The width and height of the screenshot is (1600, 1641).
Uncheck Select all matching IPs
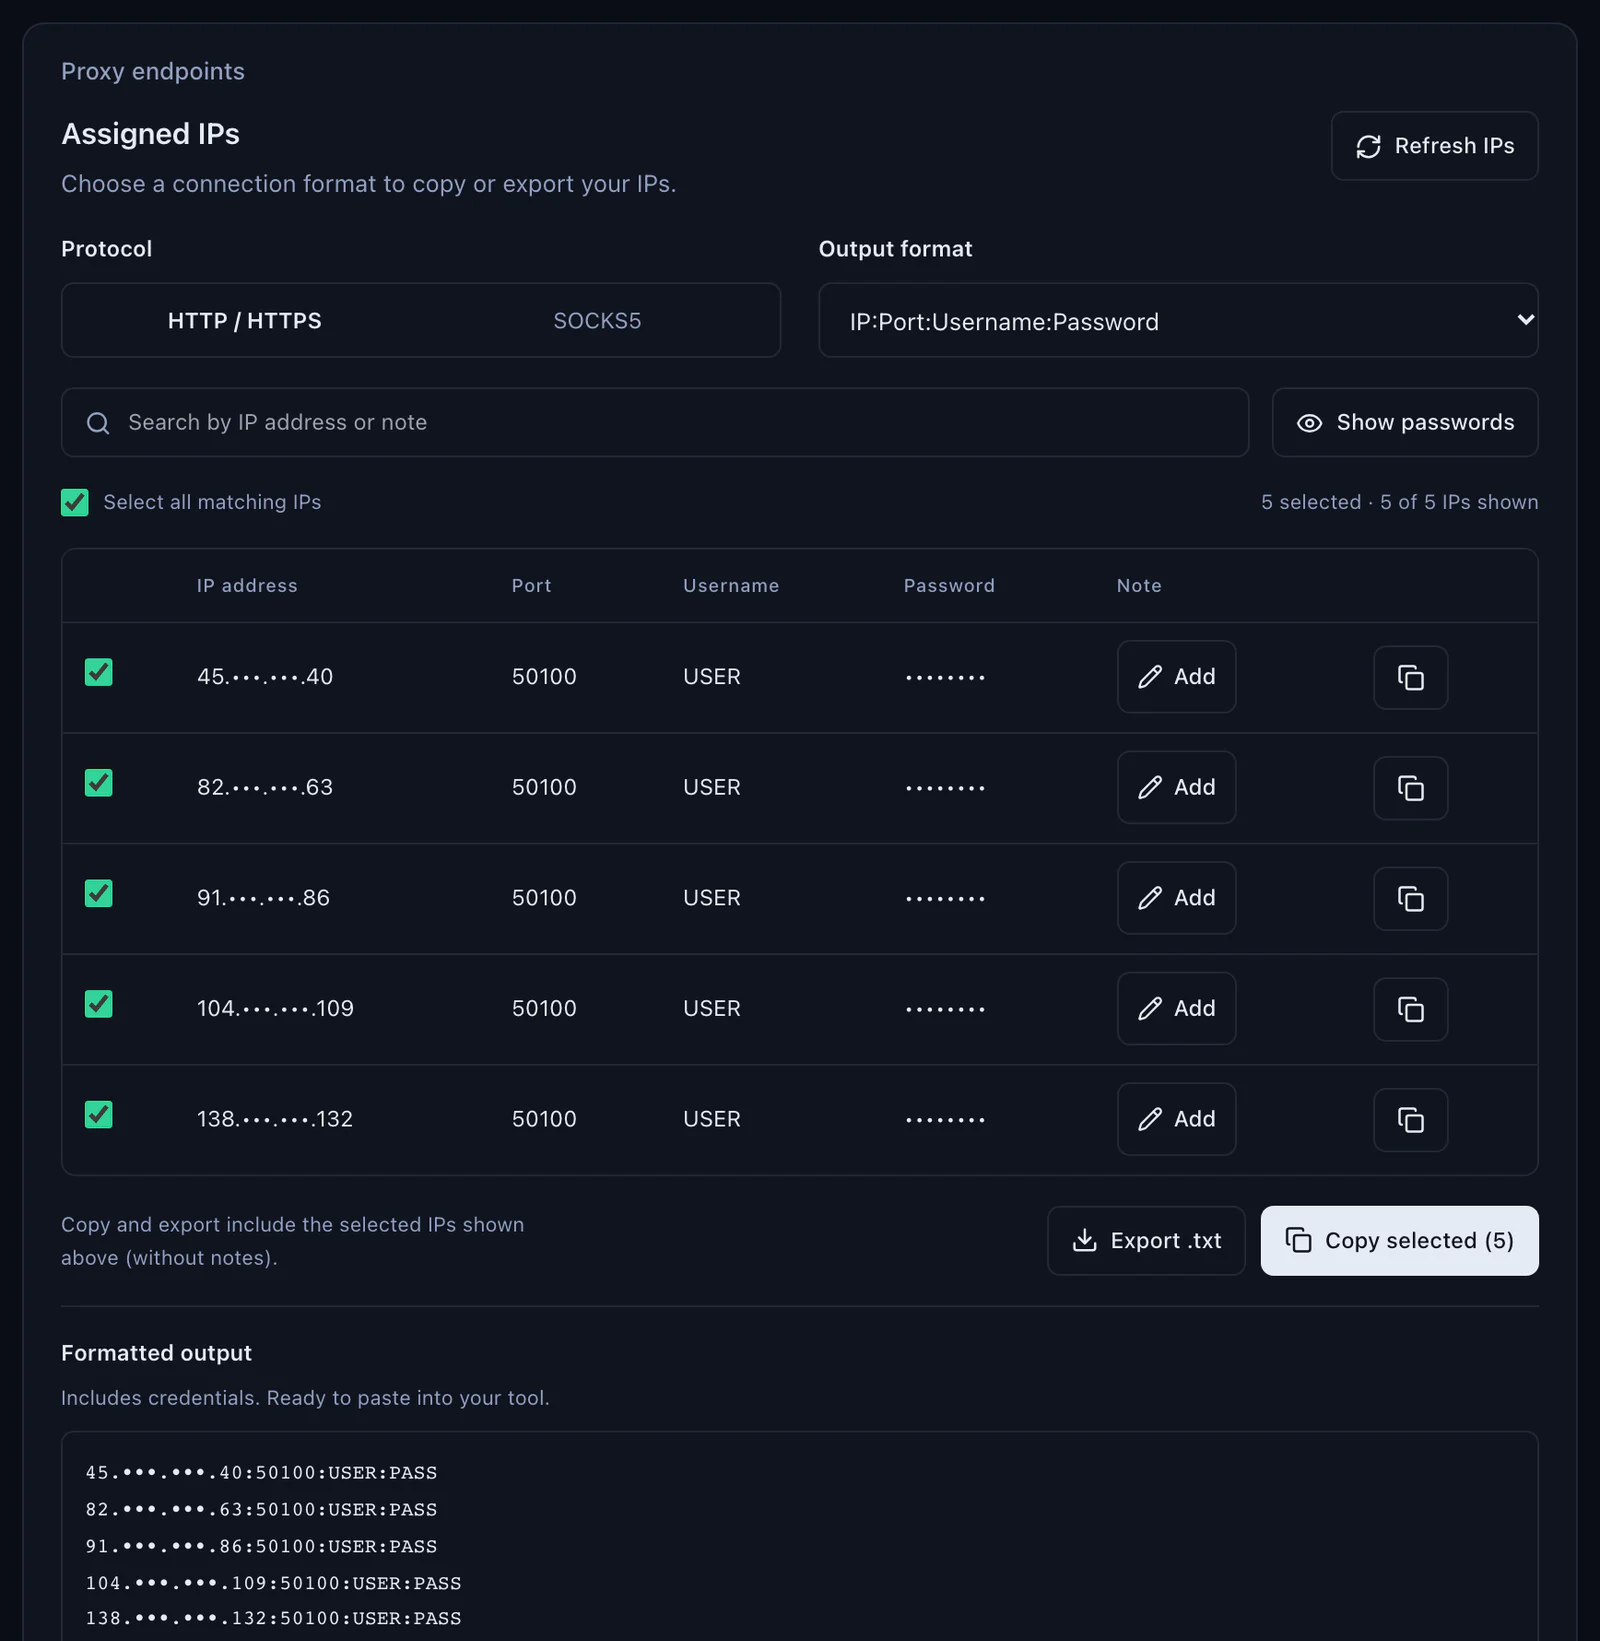[x=75, y=502]
